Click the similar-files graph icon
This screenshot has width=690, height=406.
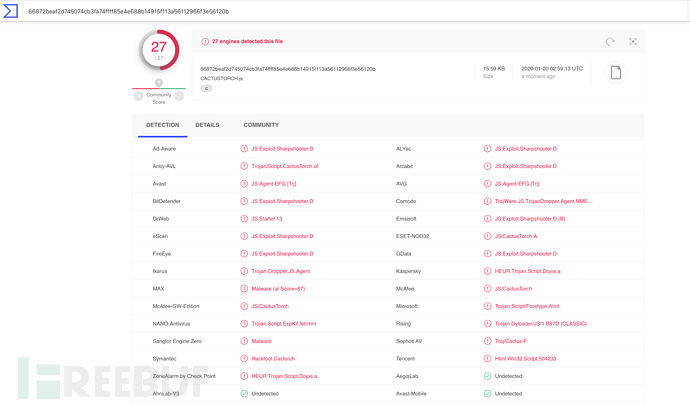633,41
